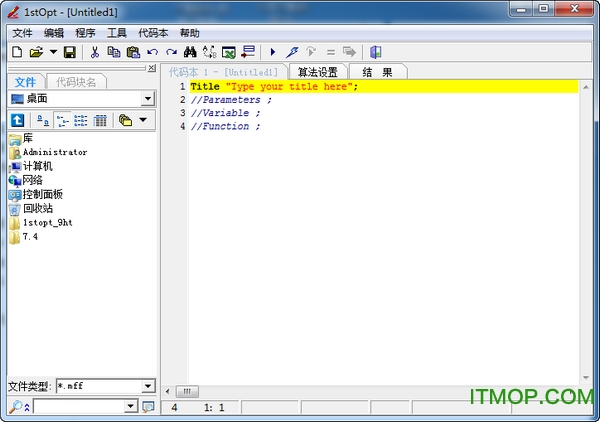
Task: Open the 程序 menu
Action: 85,33
